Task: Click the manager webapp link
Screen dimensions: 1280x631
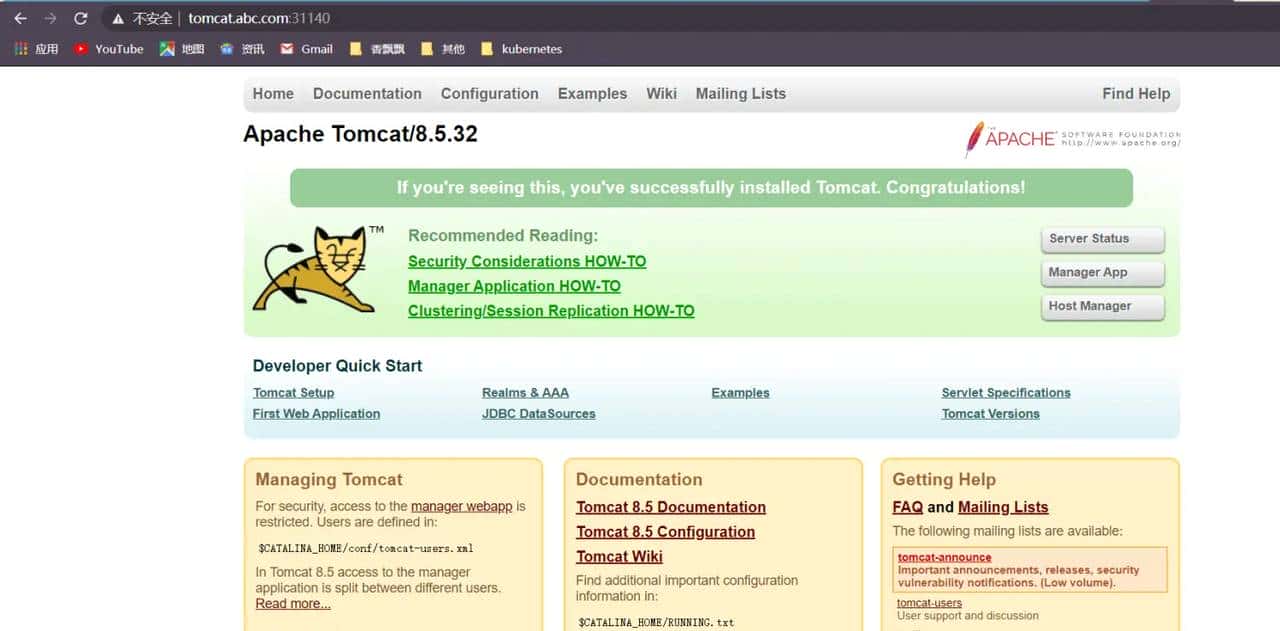Action: pos(462,507)
